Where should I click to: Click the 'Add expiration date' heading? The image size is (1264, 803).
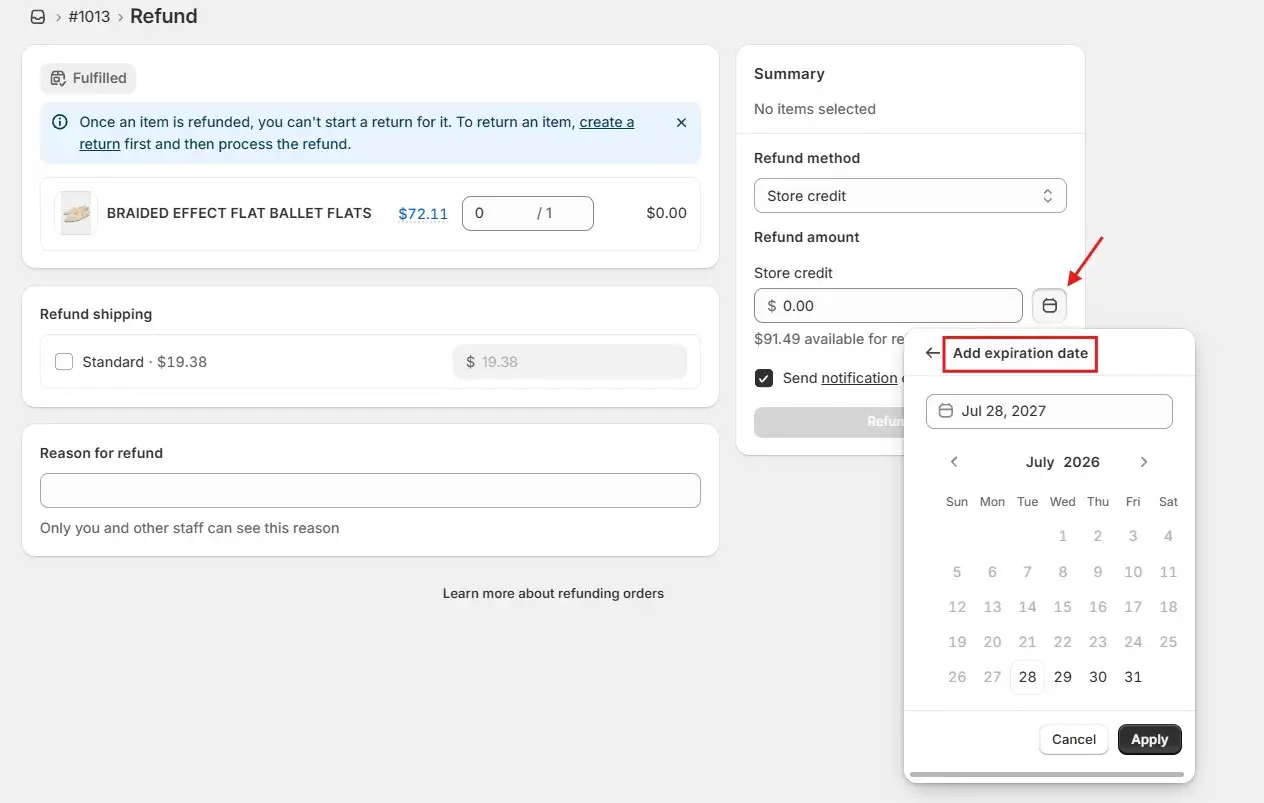click(1020, 353)
